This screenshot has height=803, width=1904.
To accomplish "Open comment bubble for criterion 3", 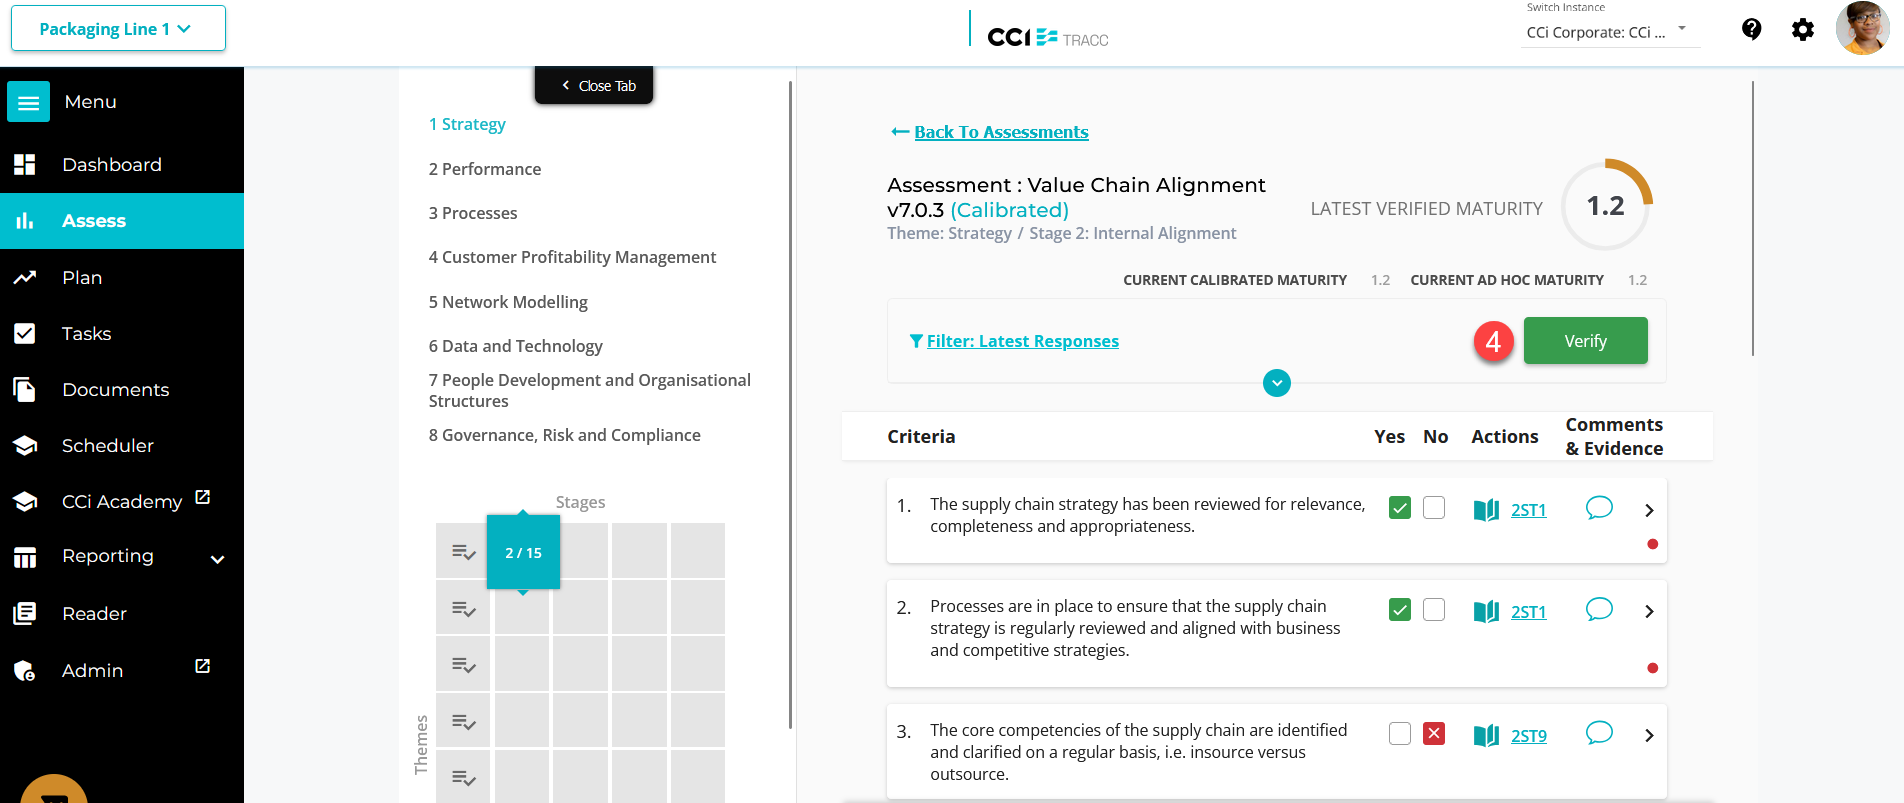I will coord(1599,733).
